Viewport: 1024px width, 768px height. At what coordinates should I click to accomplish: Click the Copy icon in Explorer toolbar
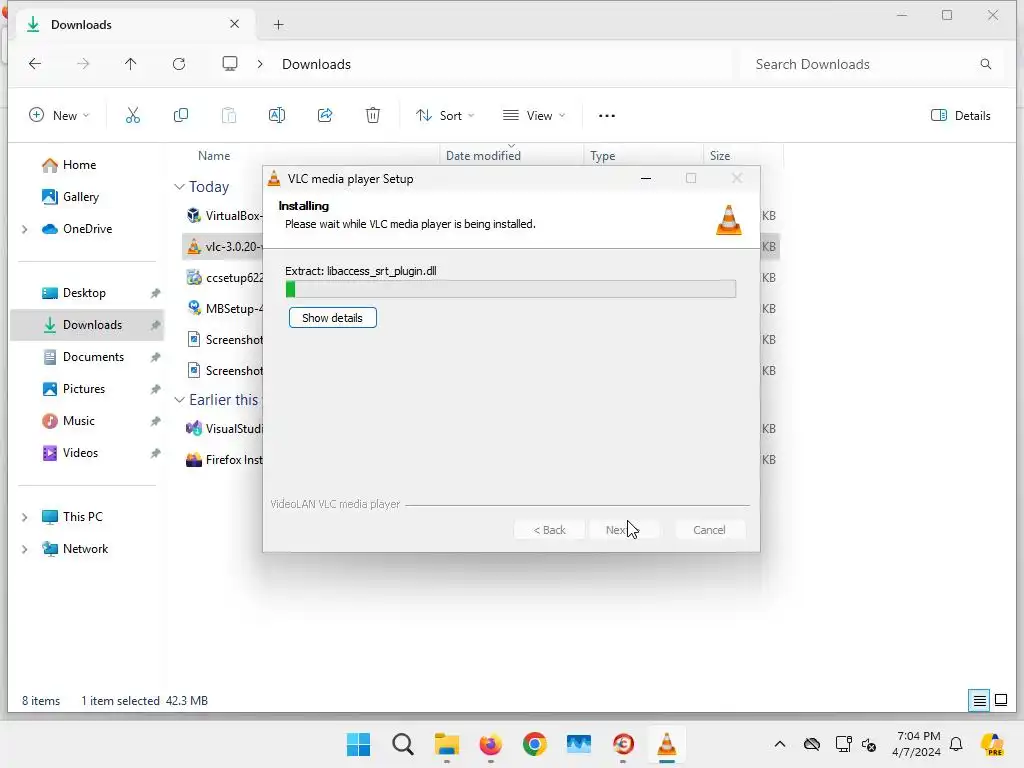pos(181,116)
